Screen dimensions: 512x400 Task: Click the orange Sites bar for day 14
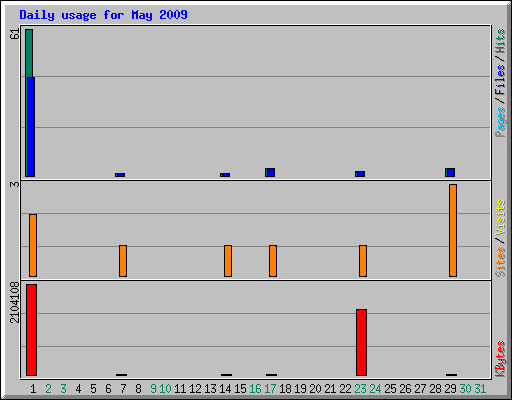[x=228, y=261]
